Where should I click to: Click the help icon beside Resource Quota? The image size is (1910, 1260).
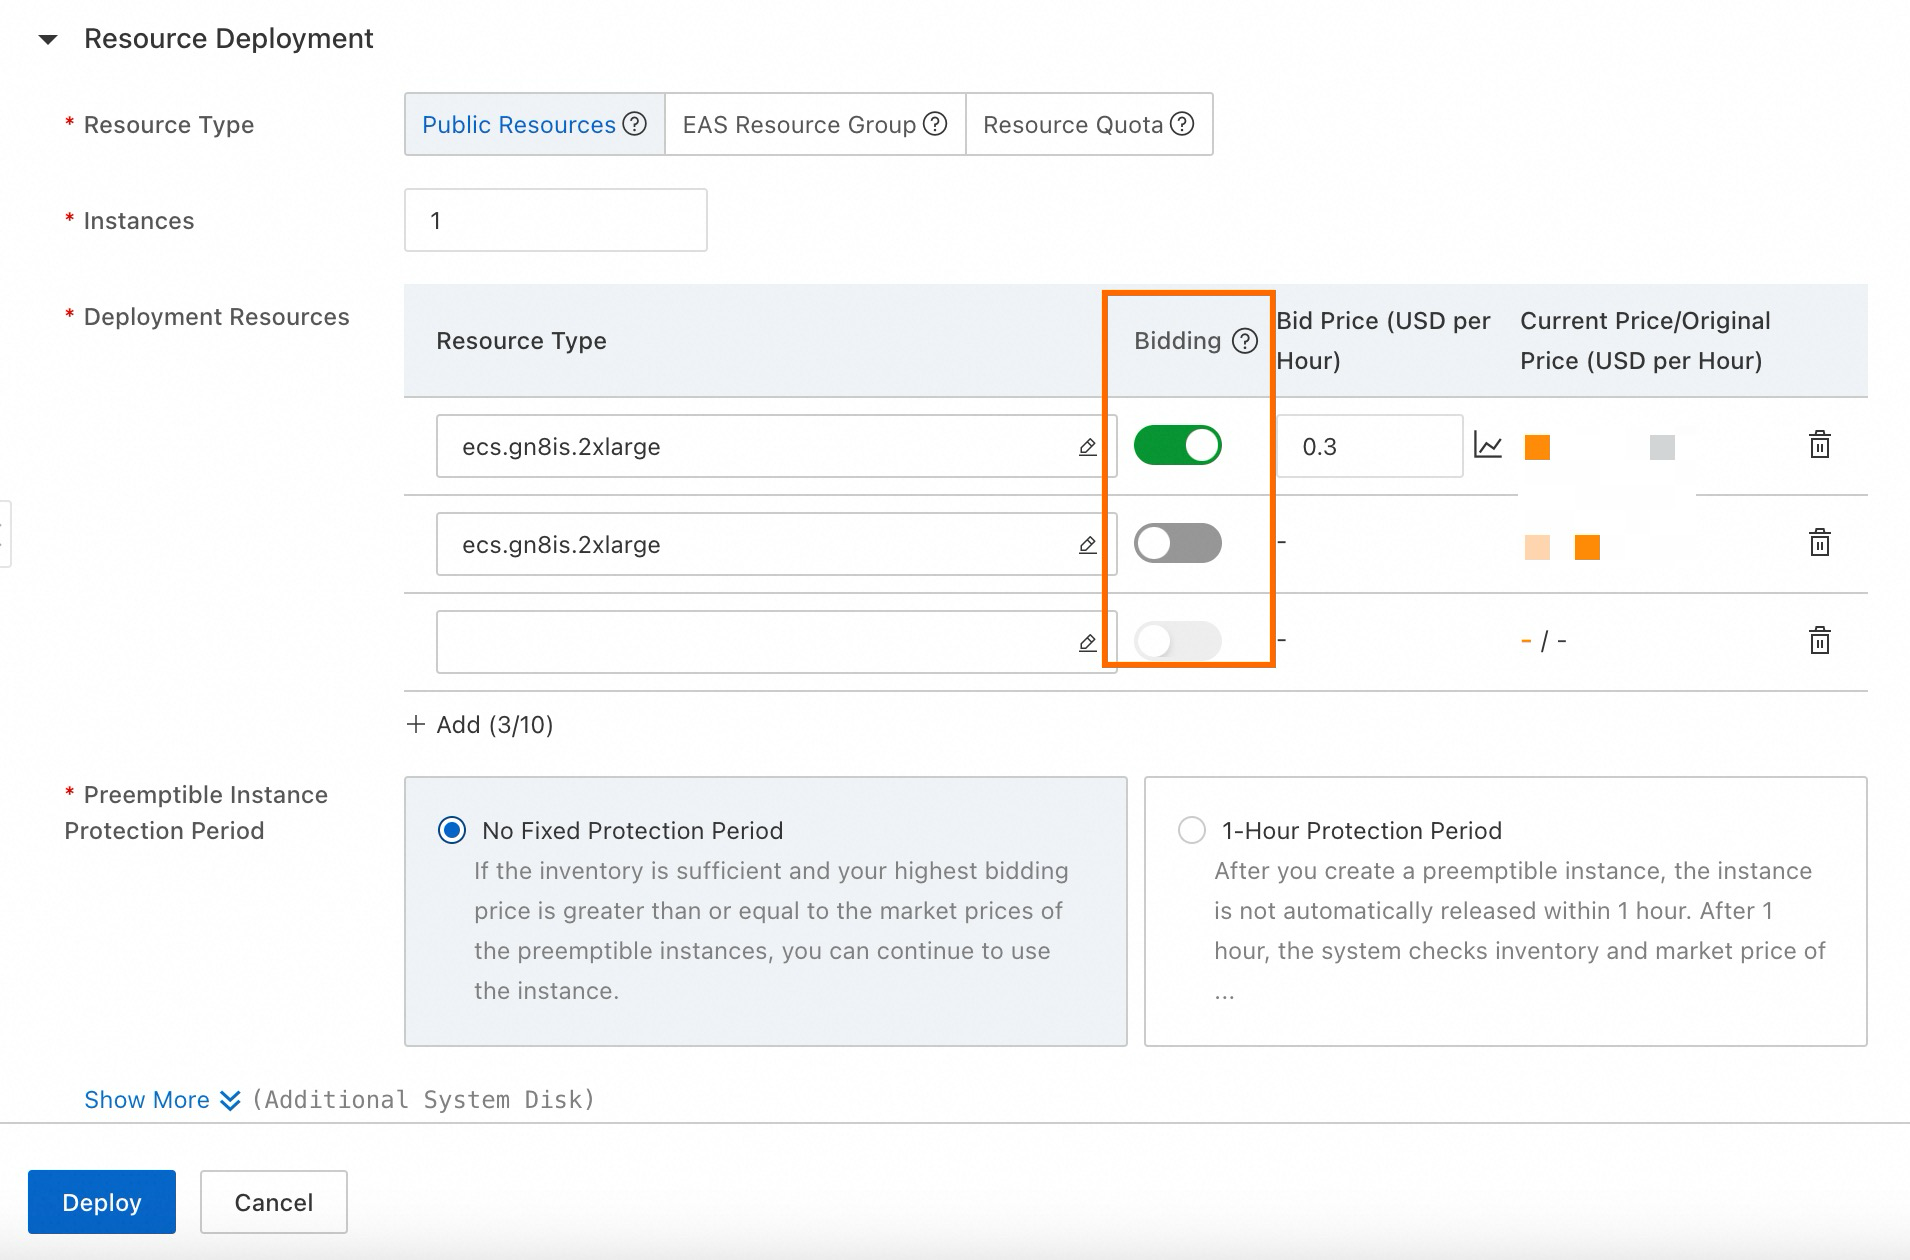pyautogui.click(x=1182, y=124)
